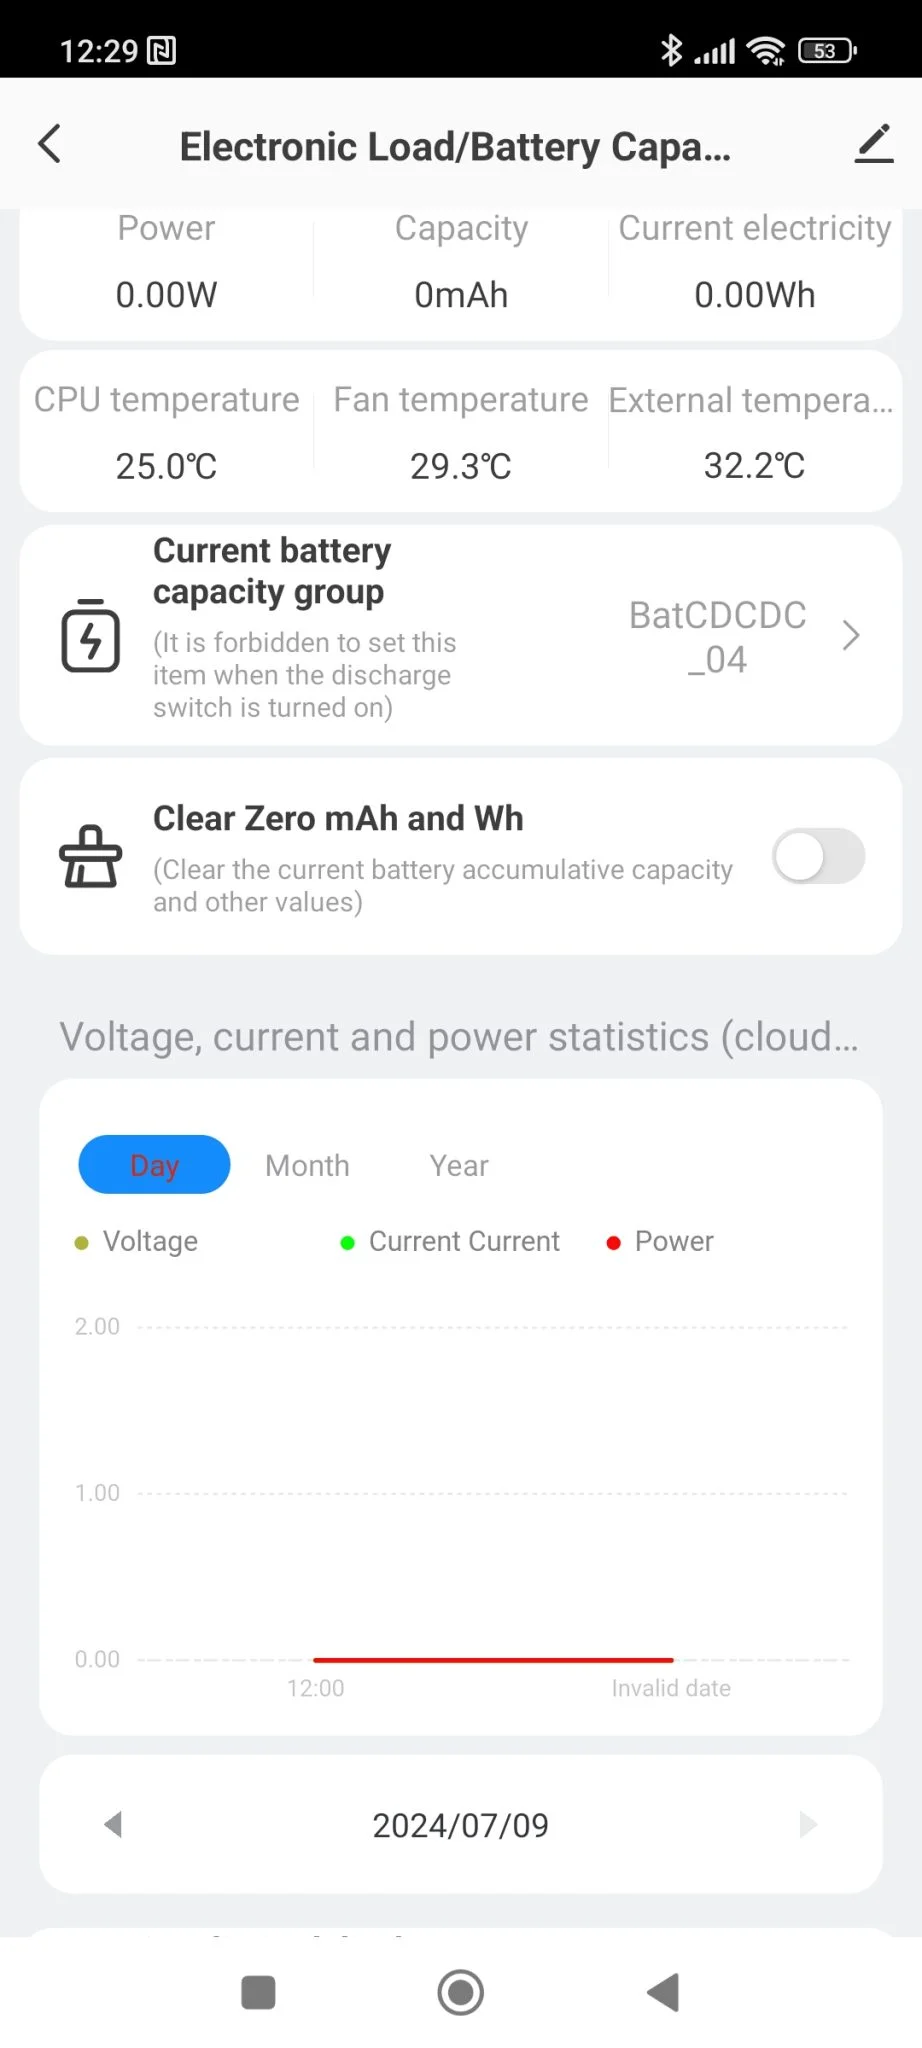
Task: Toggle Current Current series in legend
Action: pyautogui.click(x=450, y=1242)
